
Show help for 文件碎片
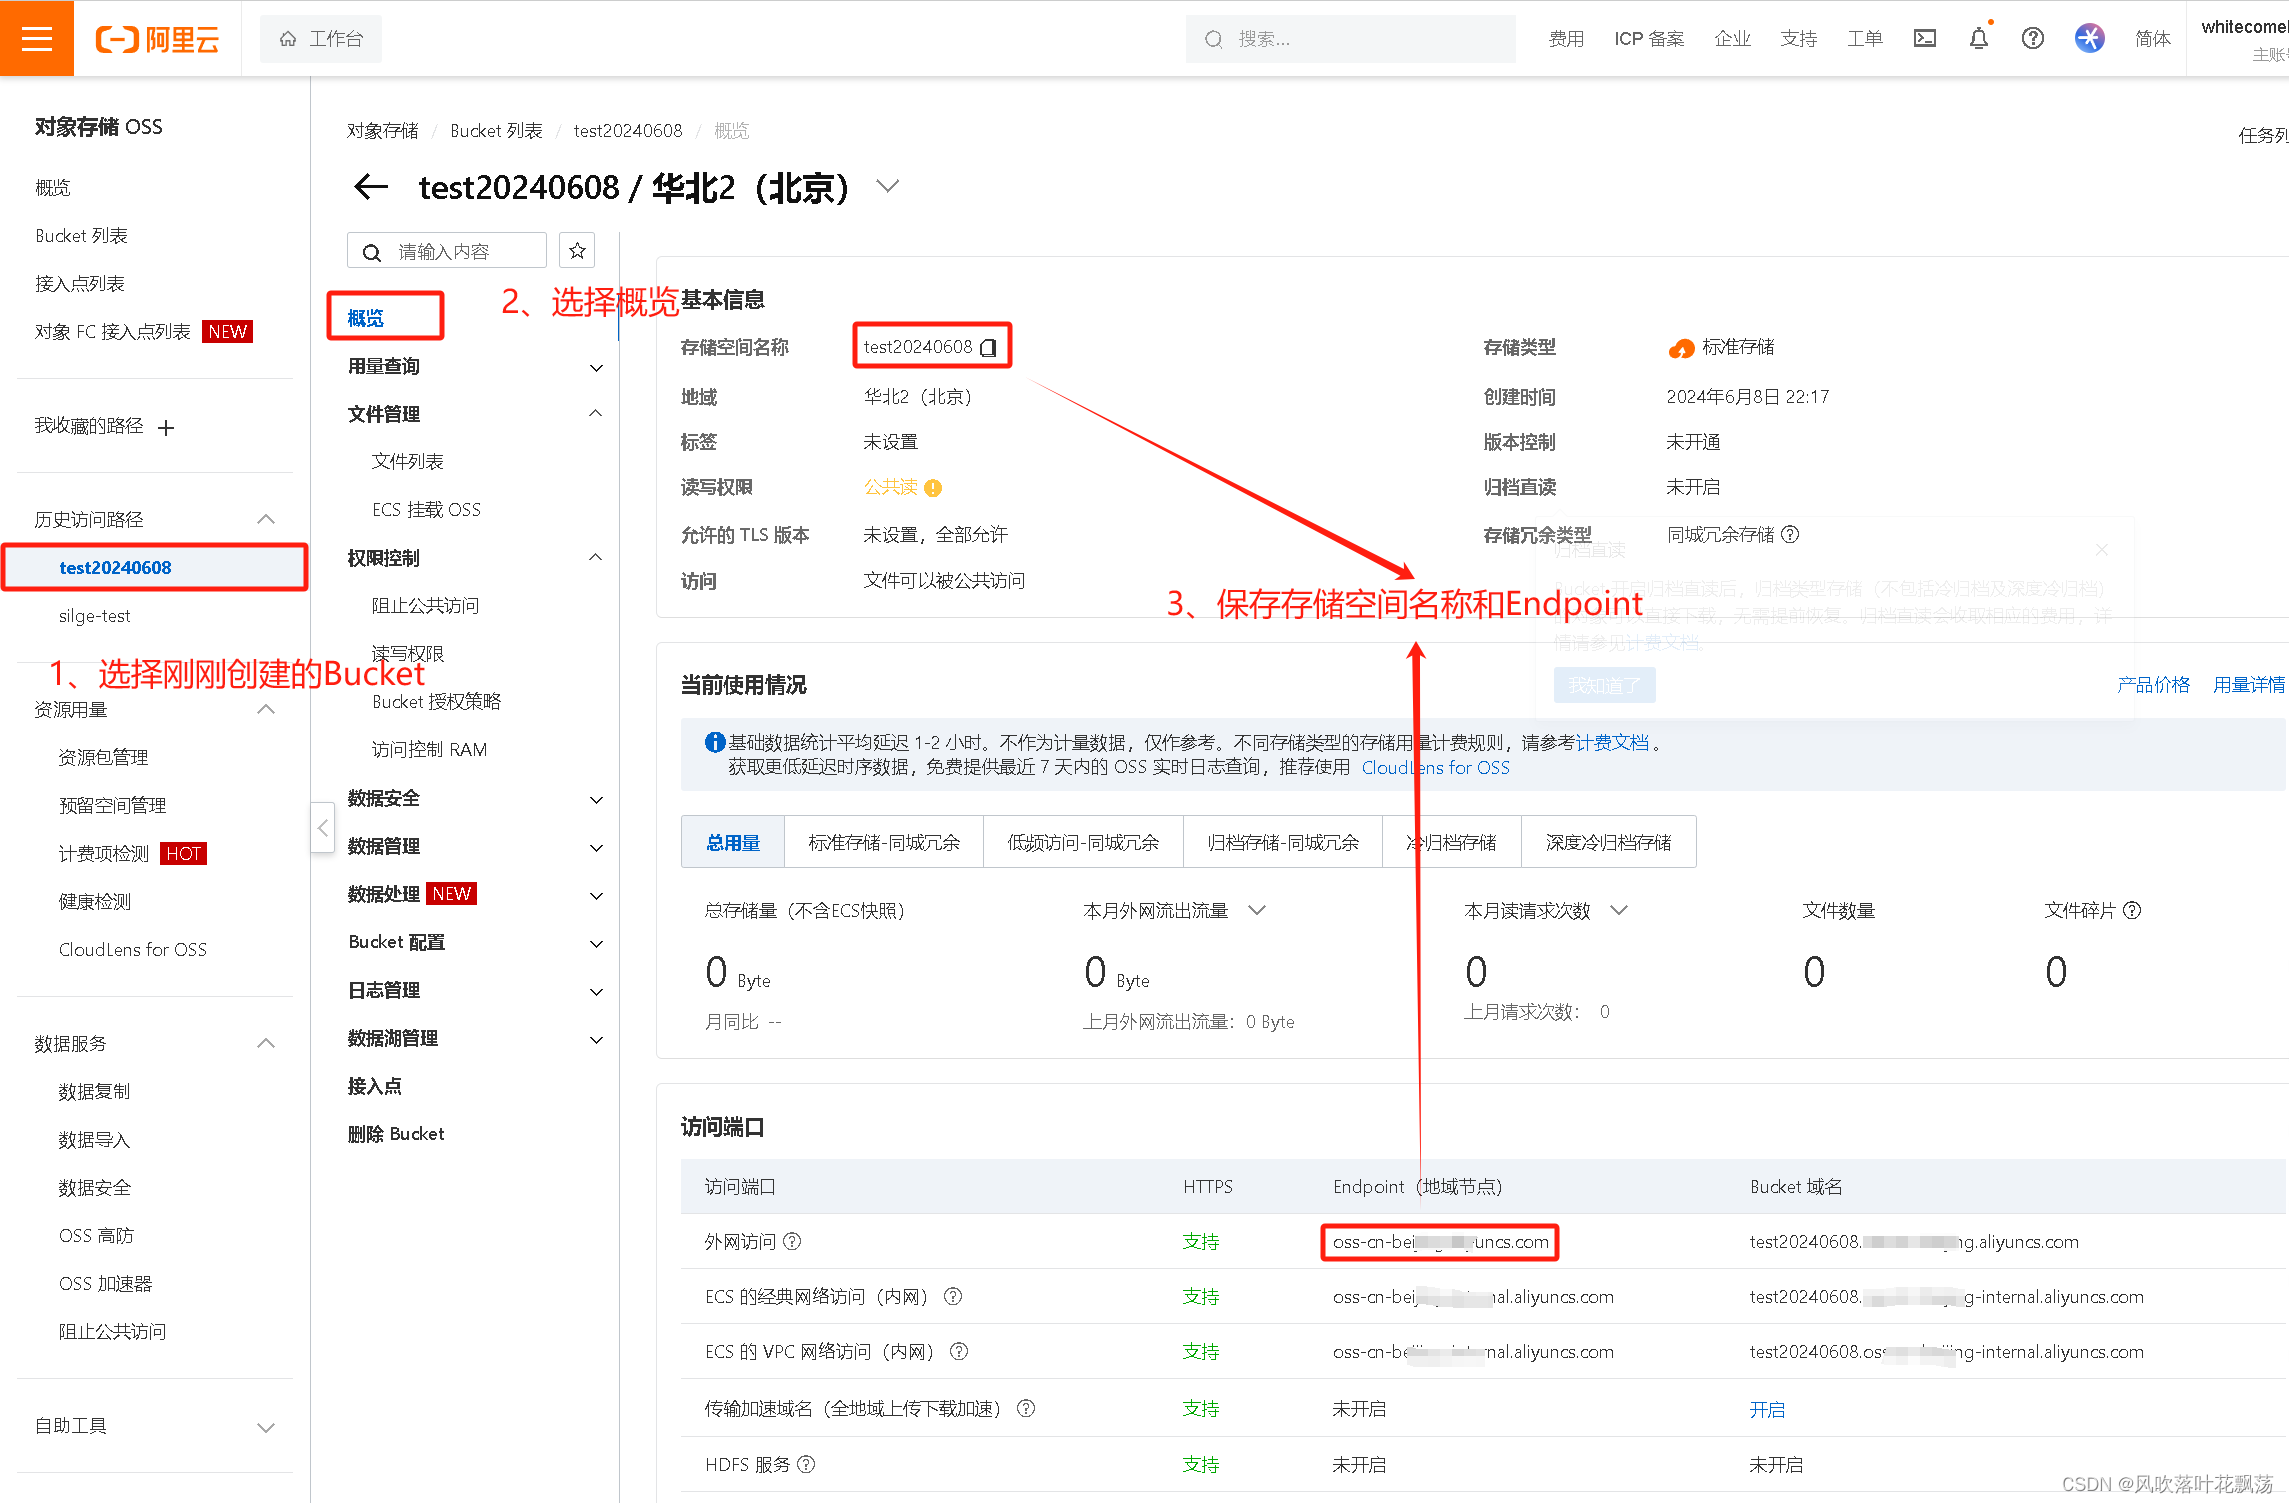(2132, 910)
